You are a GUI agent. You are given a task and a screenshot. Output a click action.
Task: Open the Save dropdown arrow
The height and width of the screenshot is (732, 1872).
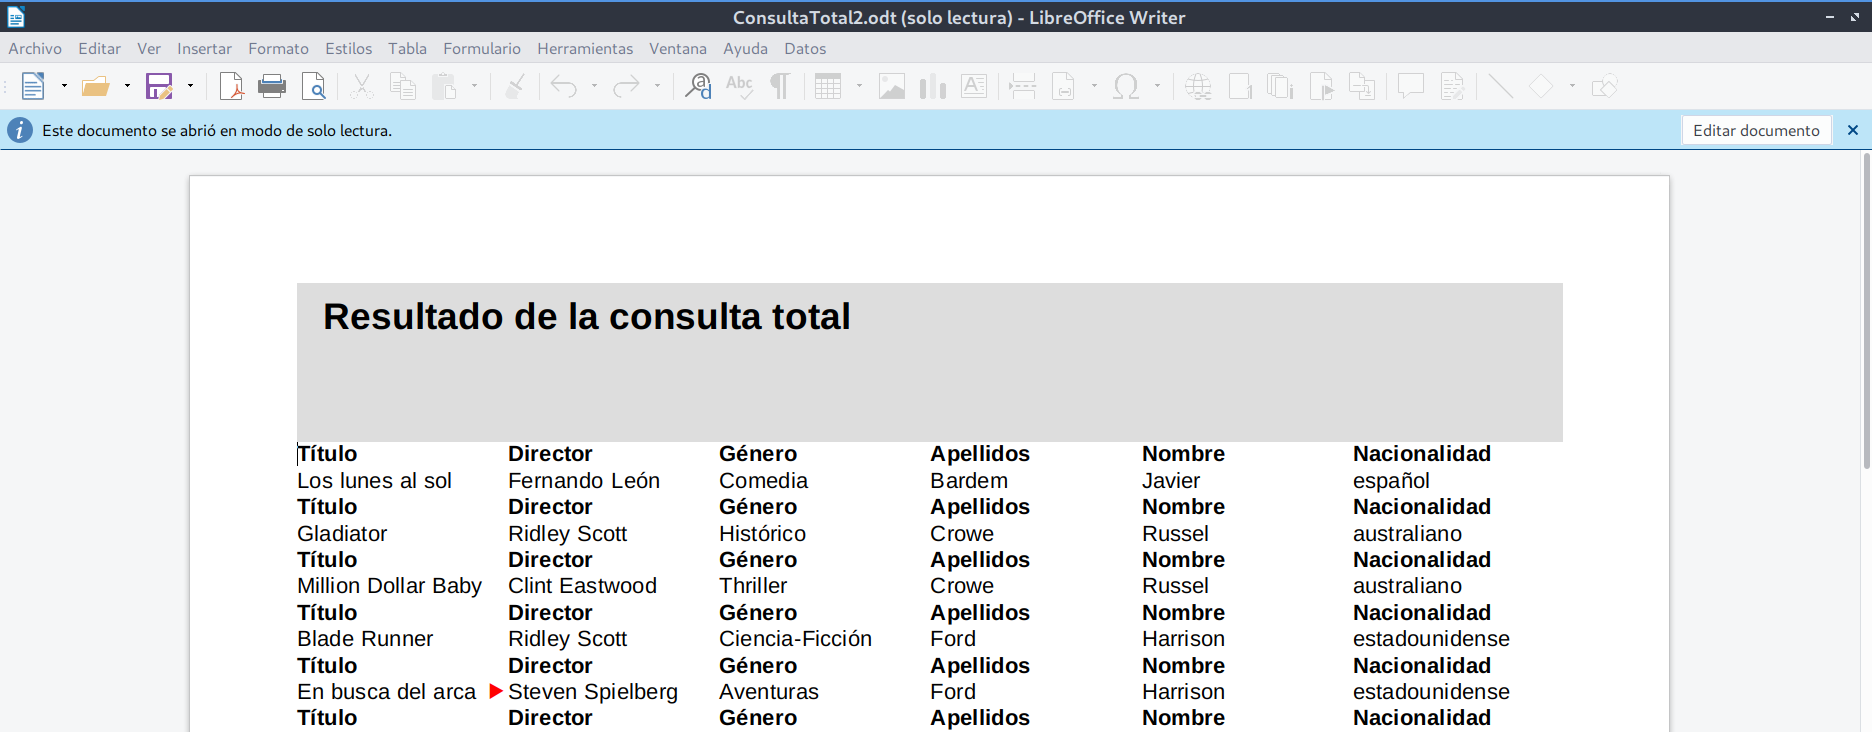[190, 87]
